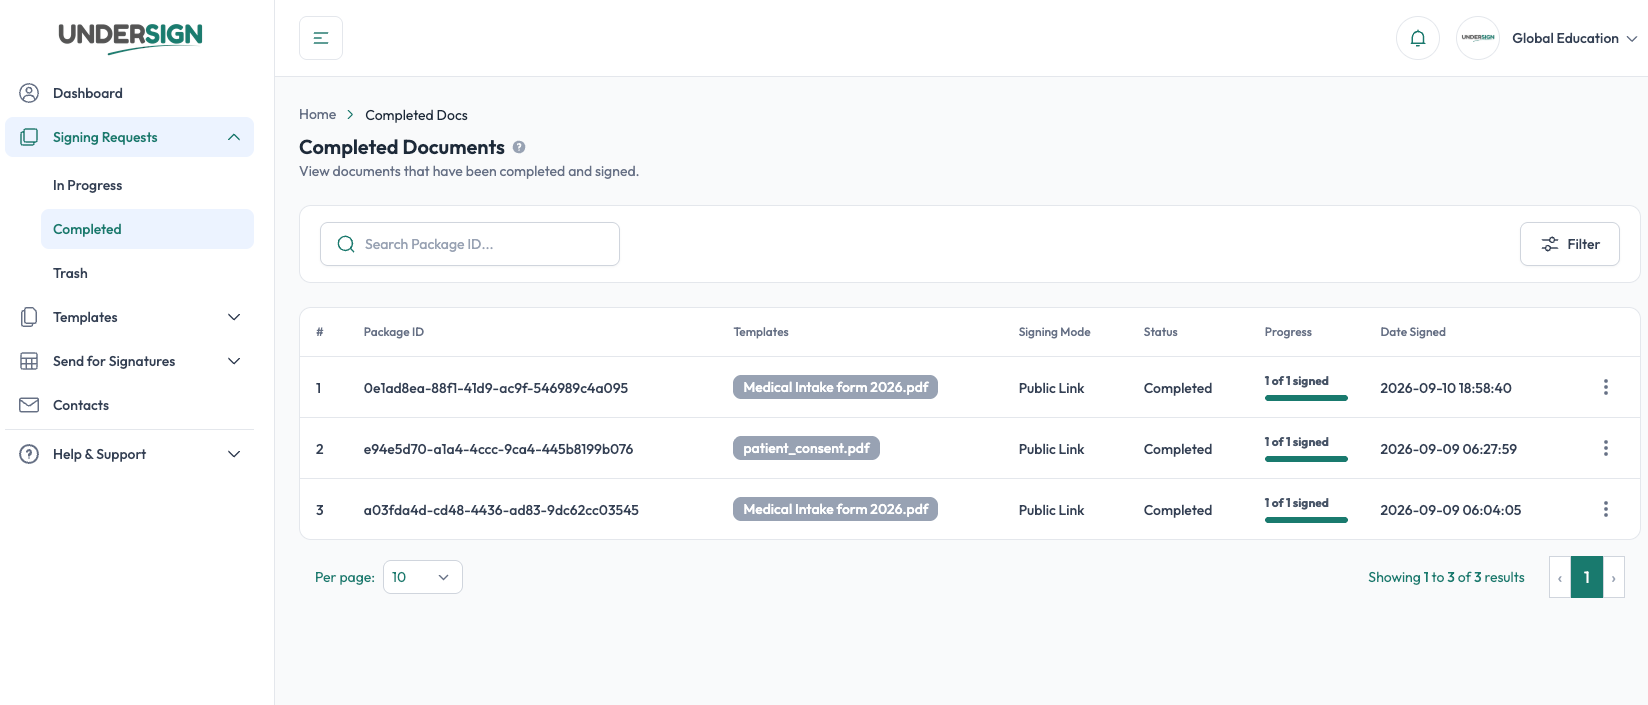The height and width of the screenshot is (705, 1648).
Task: Click package ID e94e5d70-a1a4-4ccc-9ca4-445b8199b076
Action: [x=498, y=449]
